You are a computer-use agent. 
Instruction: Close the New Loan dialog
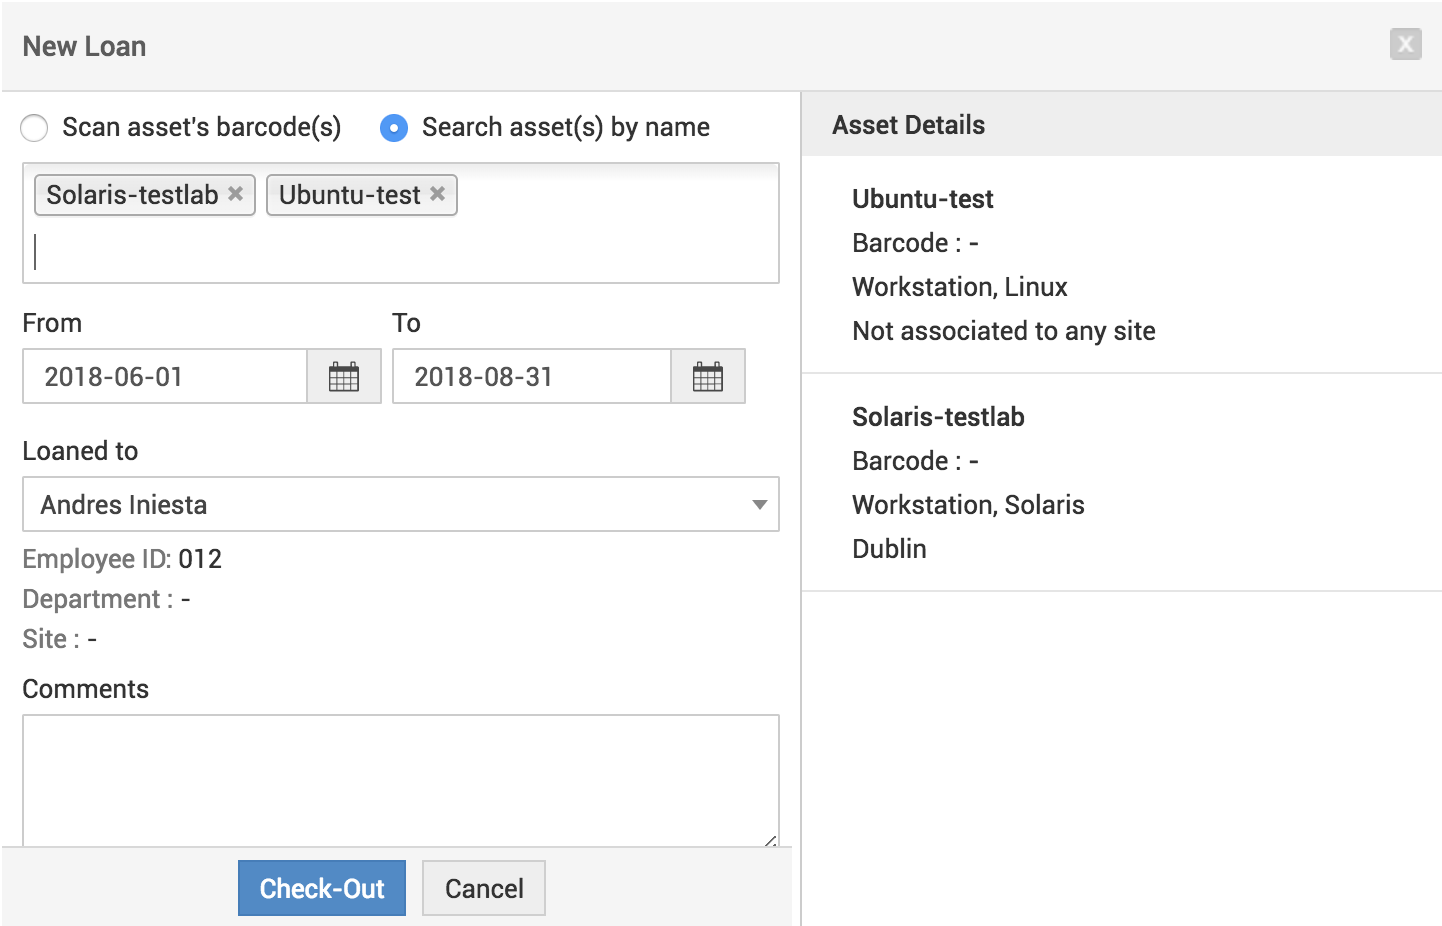tap(1405, 44)
